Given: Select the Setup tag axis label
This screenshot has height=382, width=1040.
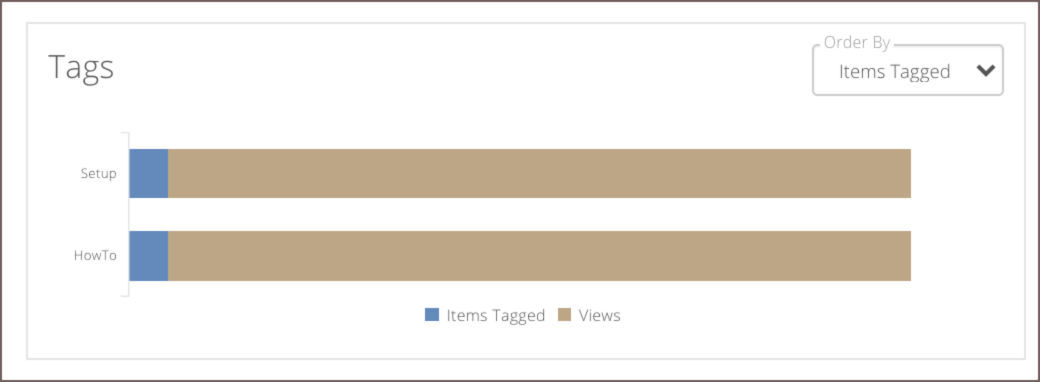Looking at the screenshot, I should (x=98, y=174).
